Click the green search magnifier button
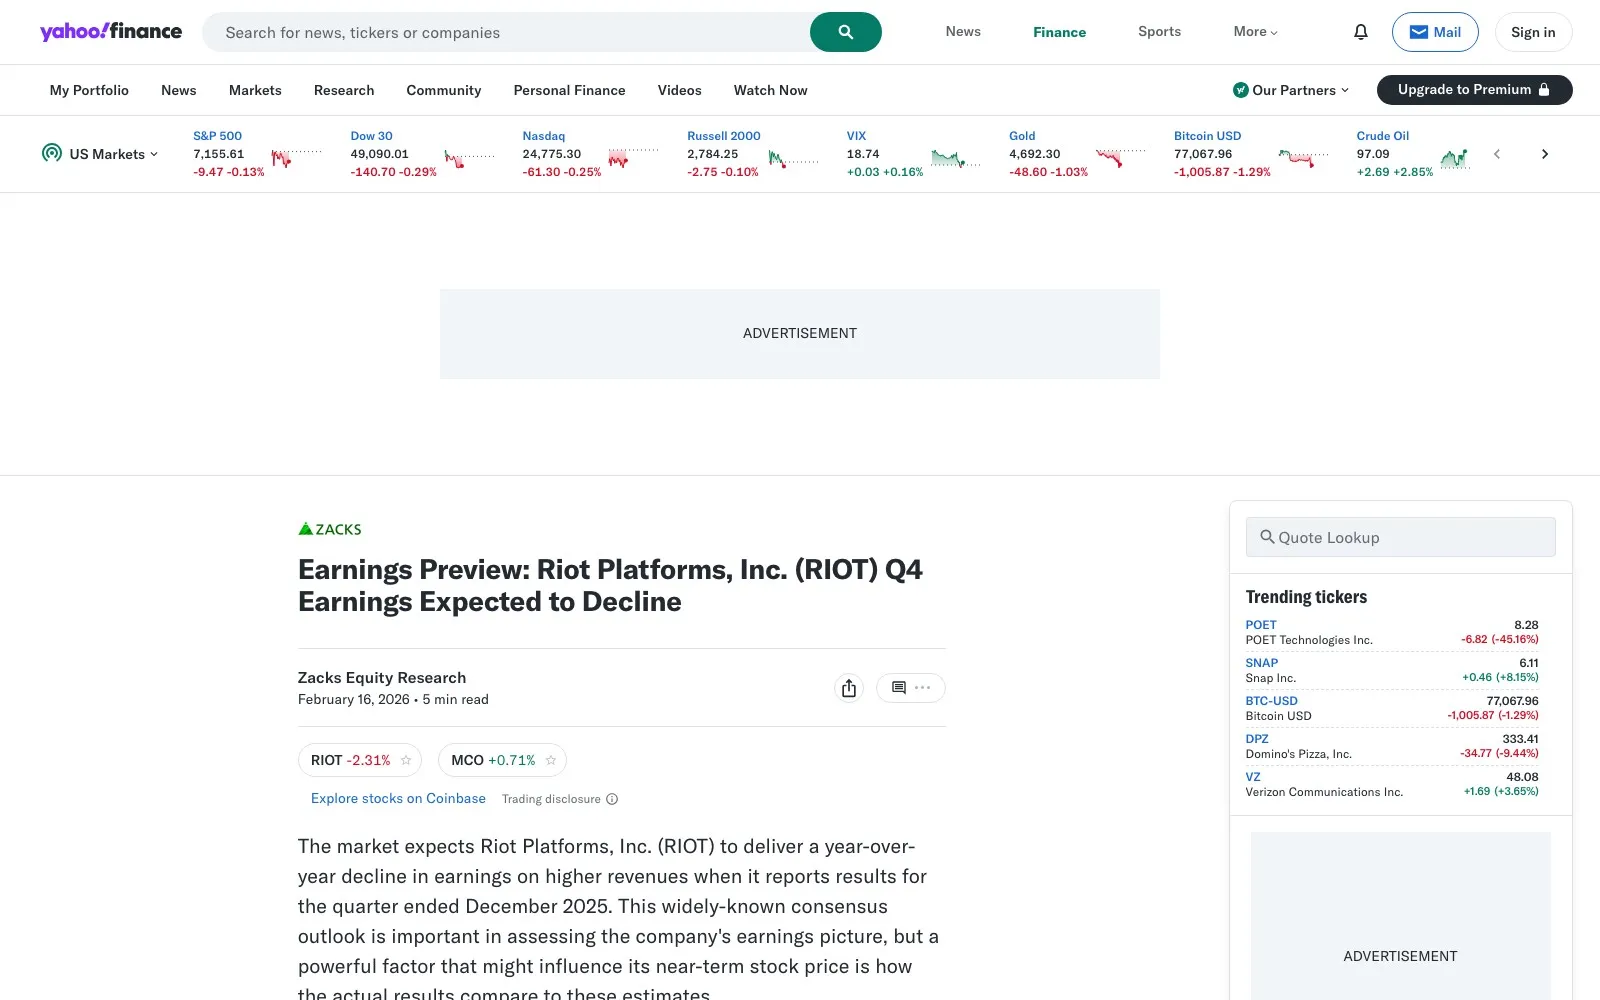 [x=845, y=32]
